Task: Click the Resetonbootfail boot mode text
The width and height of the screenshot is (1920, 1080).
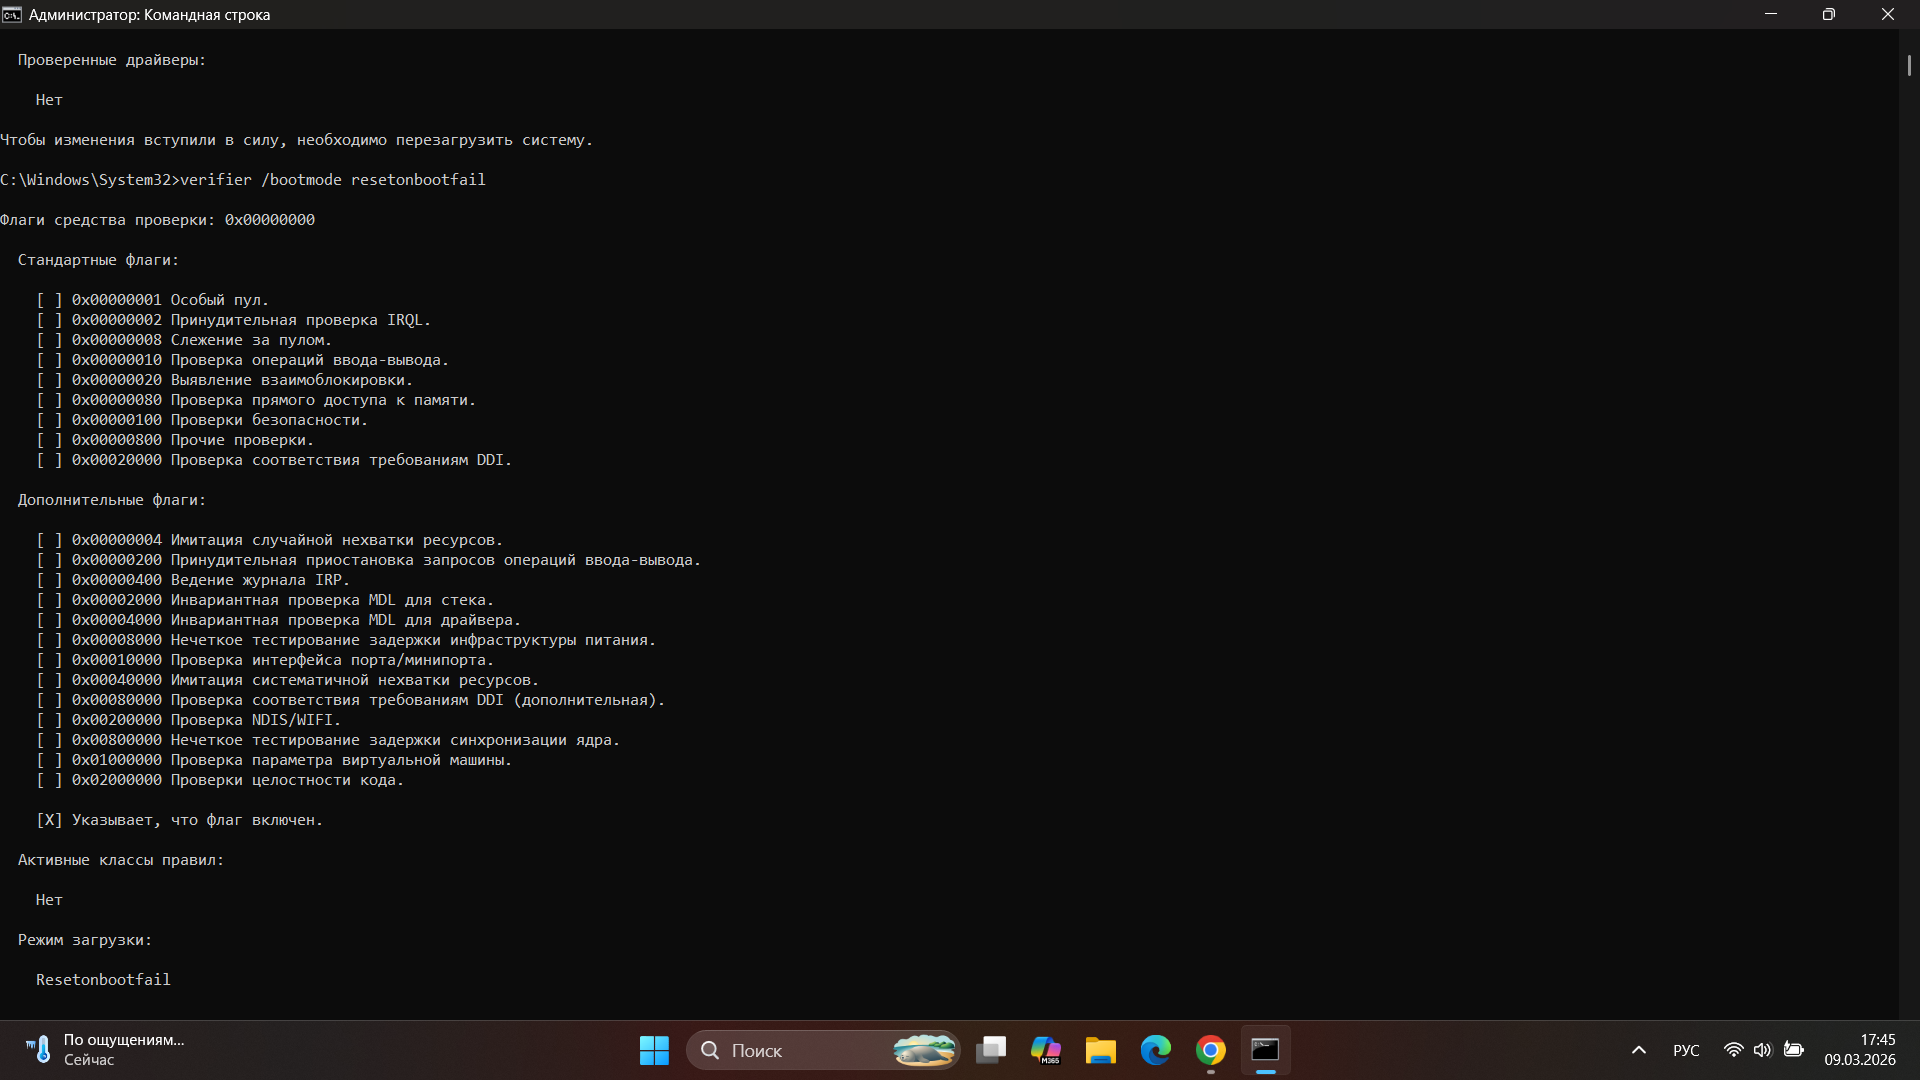Action: tap(103, 980)
